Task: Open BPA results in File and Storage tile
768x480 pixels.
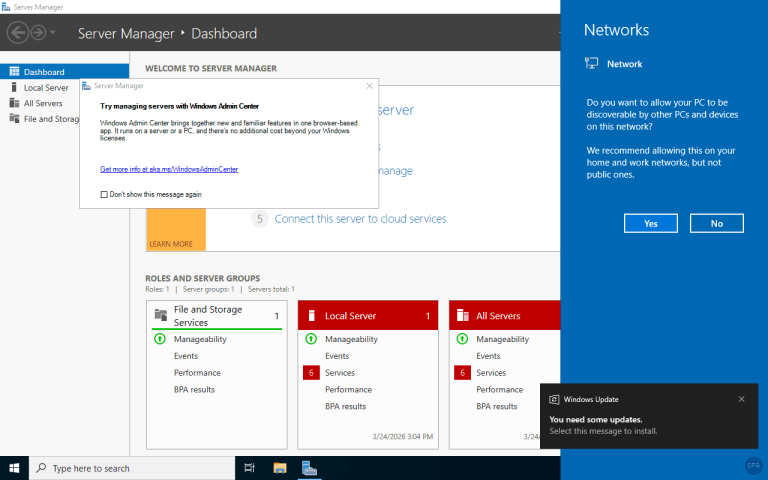Action: 194,389
